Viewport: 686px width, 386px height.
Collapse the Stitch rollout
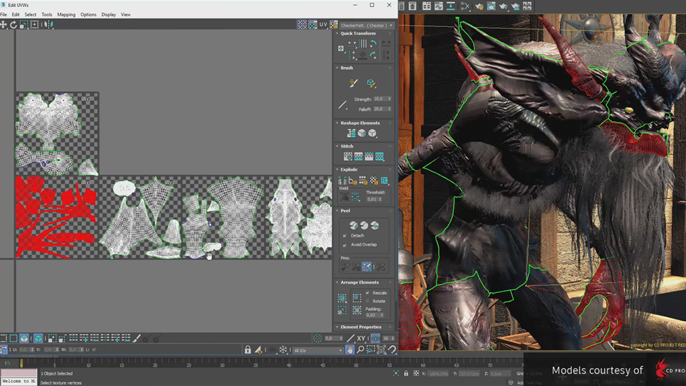coord(337,146)
